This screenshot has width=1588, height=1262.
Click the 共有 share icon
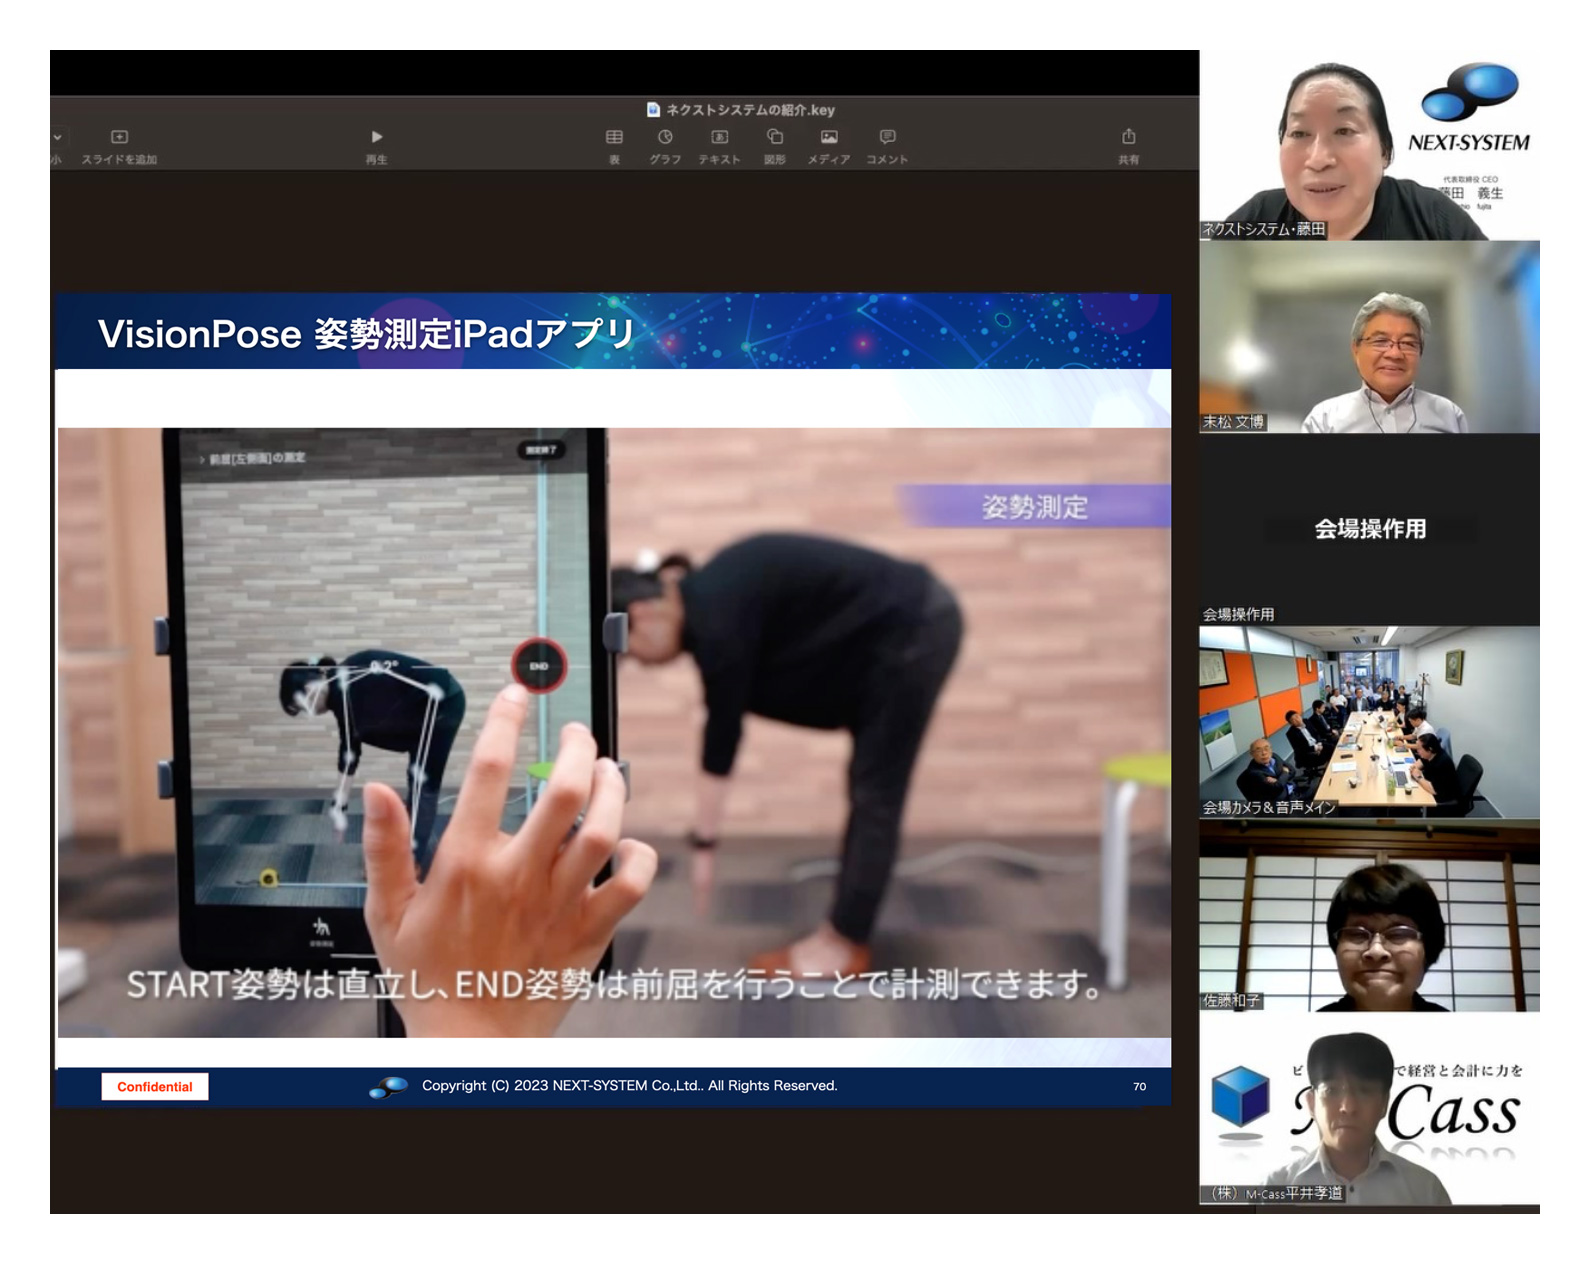pyautogui.click(x=1128, y=137)
